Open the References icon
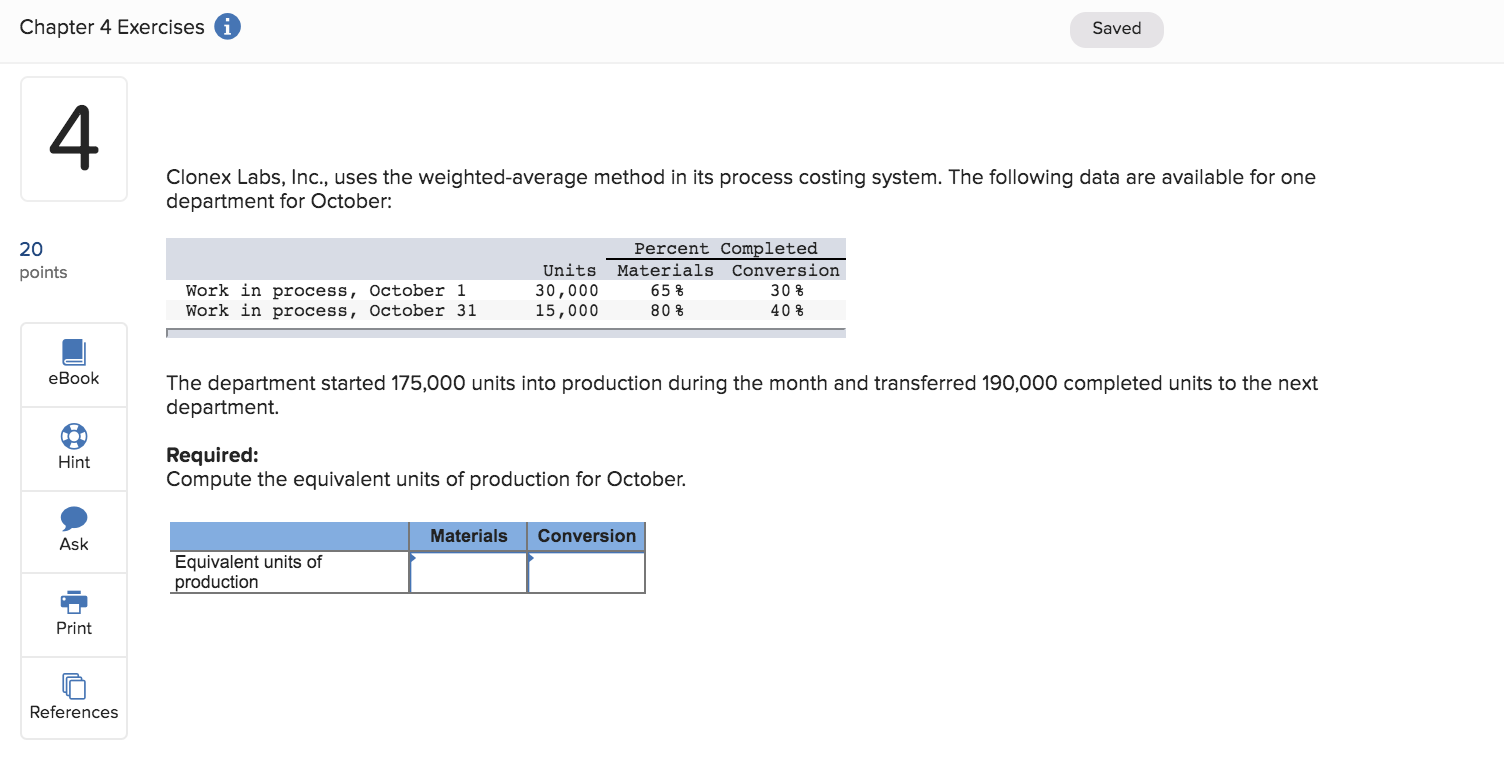Image resolution: width=1504 pixels, height=776 pixels. (x=74, y=686)
